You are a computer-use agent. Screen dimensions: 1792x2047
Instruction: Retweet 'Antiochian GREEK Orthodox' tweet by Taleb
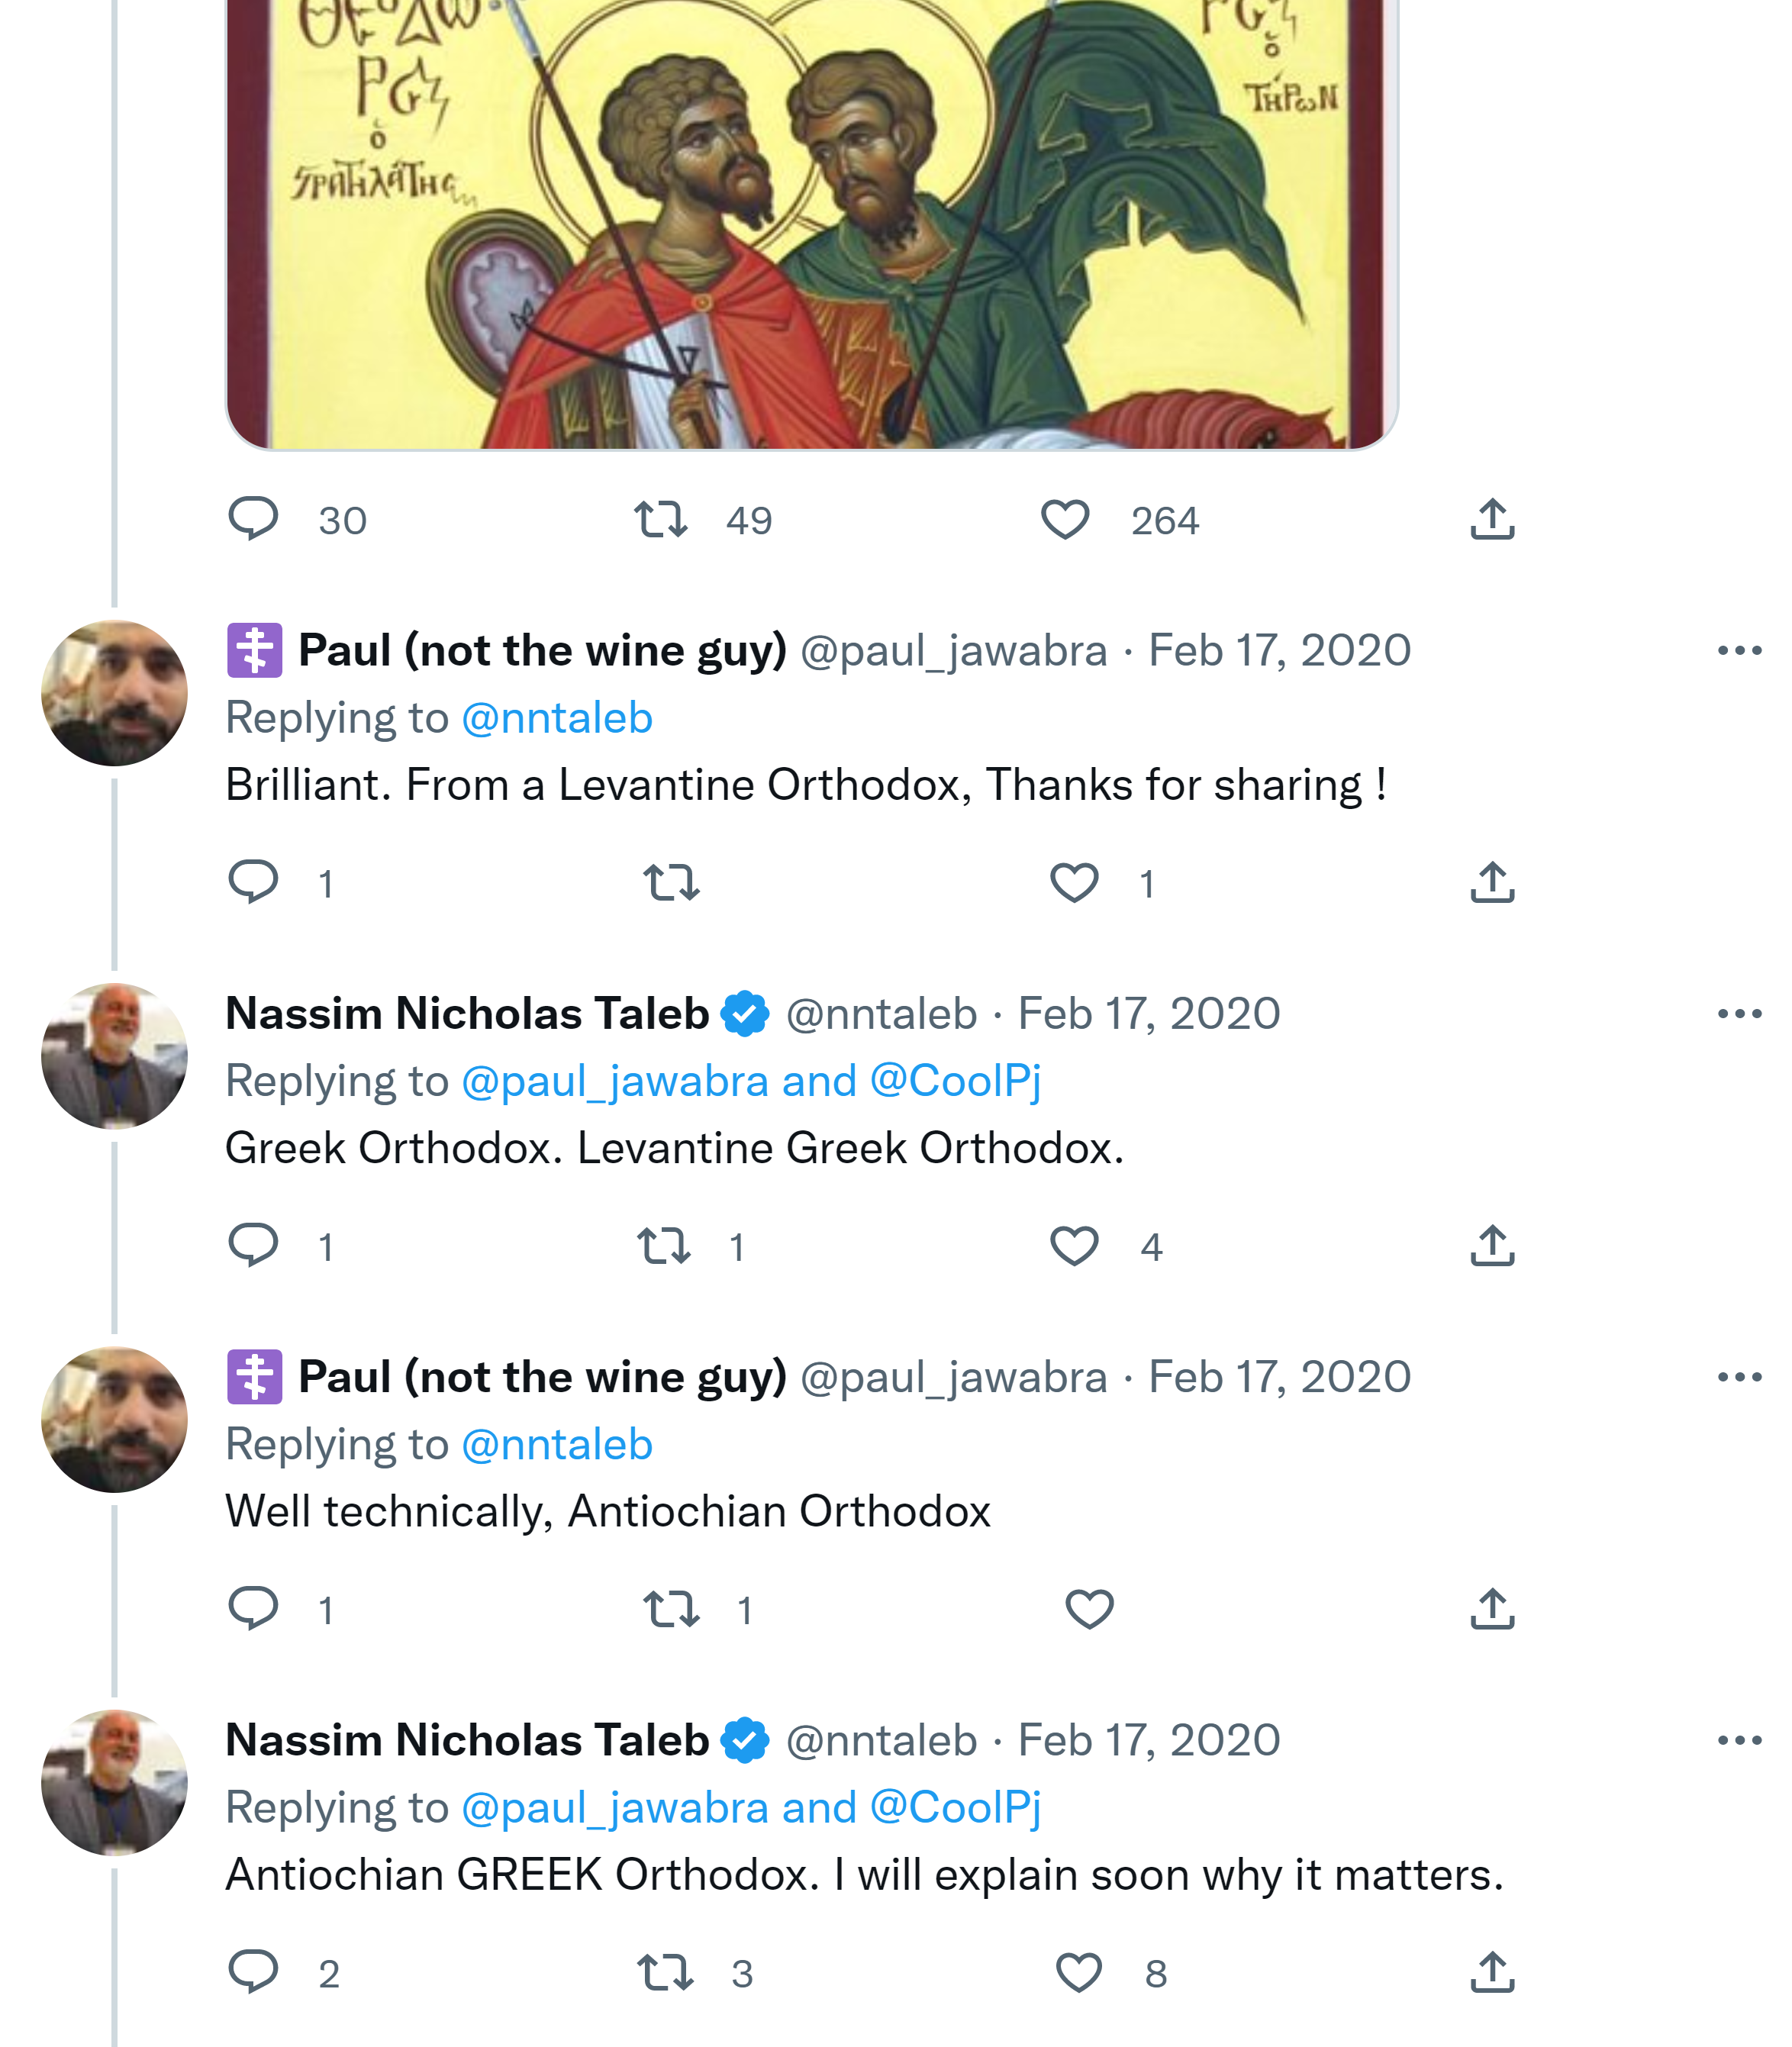665,1972
